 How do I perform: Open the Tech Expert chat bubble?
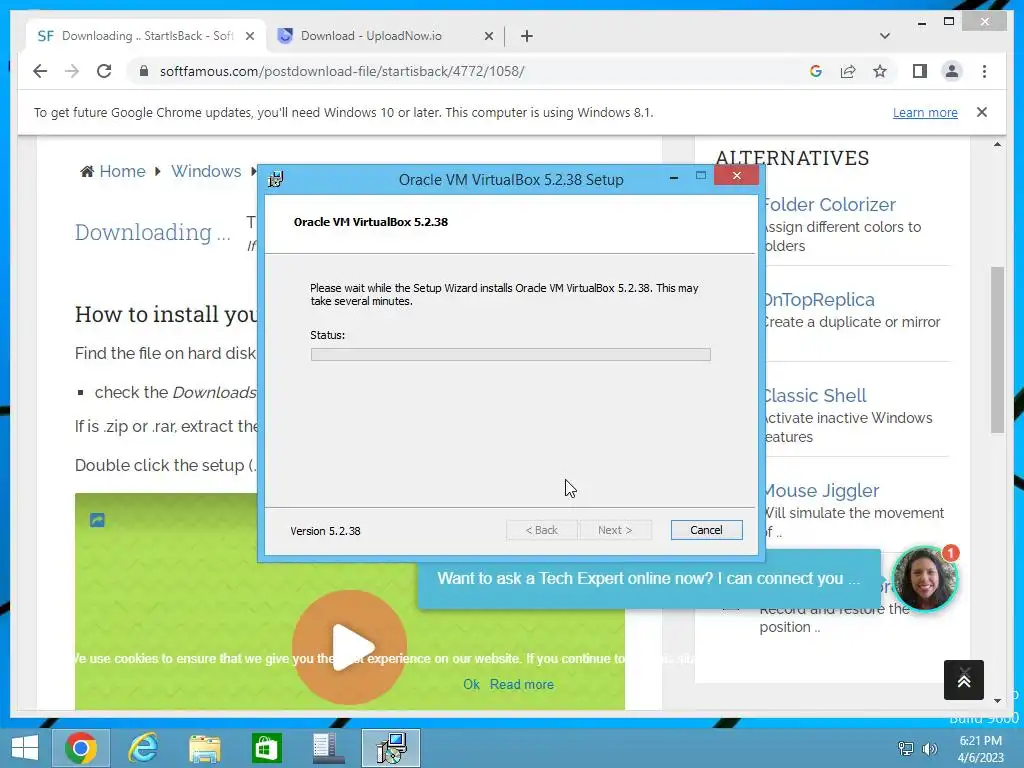click(x=649, y=579)
